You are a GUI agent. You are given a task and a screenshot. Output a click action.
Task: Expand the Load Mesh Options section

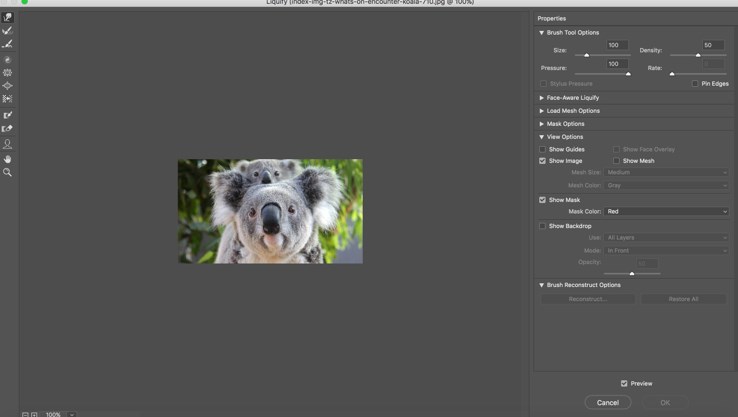click(x=542, y=111)
